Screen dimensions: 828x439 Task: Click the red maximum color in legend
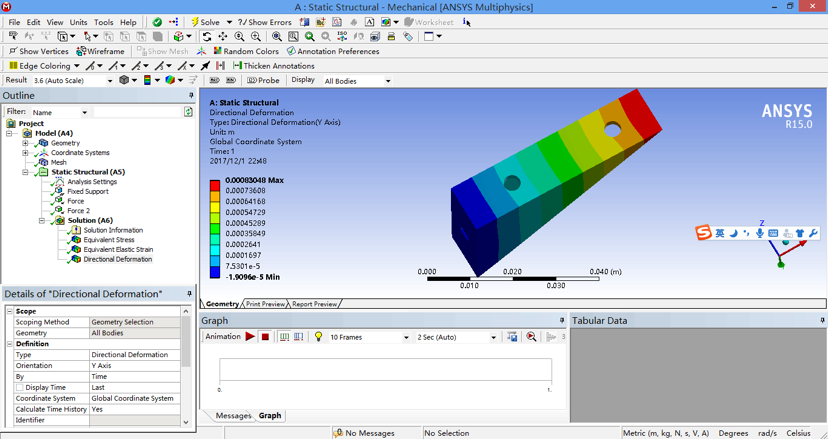215,185
